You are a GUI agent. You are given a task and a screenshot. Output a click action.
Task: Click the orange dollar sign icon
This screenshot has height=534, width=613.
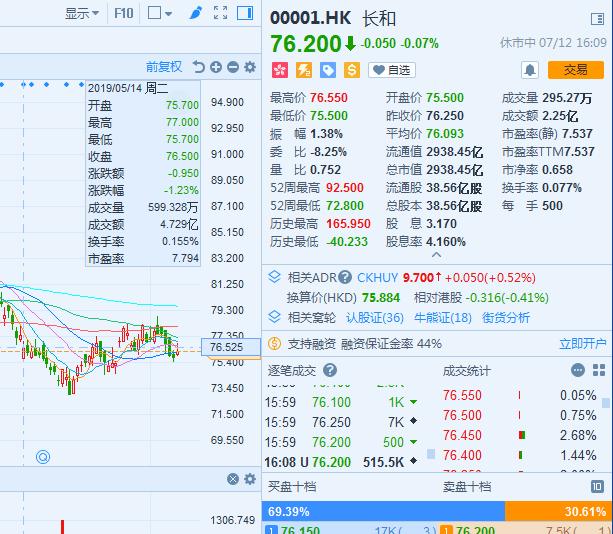[351, 70]
